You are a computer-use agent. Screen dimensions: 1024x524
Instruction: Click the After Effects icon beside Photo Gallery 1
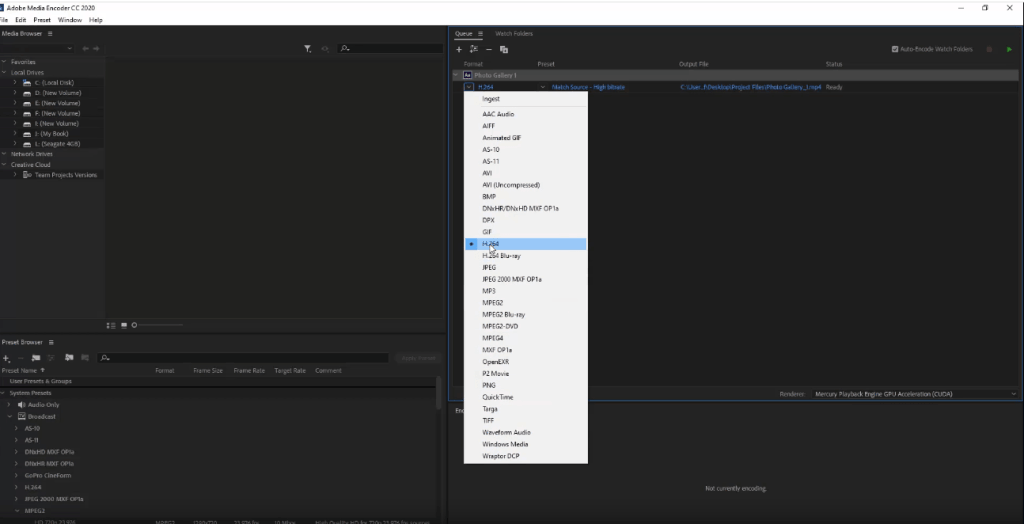467,75
